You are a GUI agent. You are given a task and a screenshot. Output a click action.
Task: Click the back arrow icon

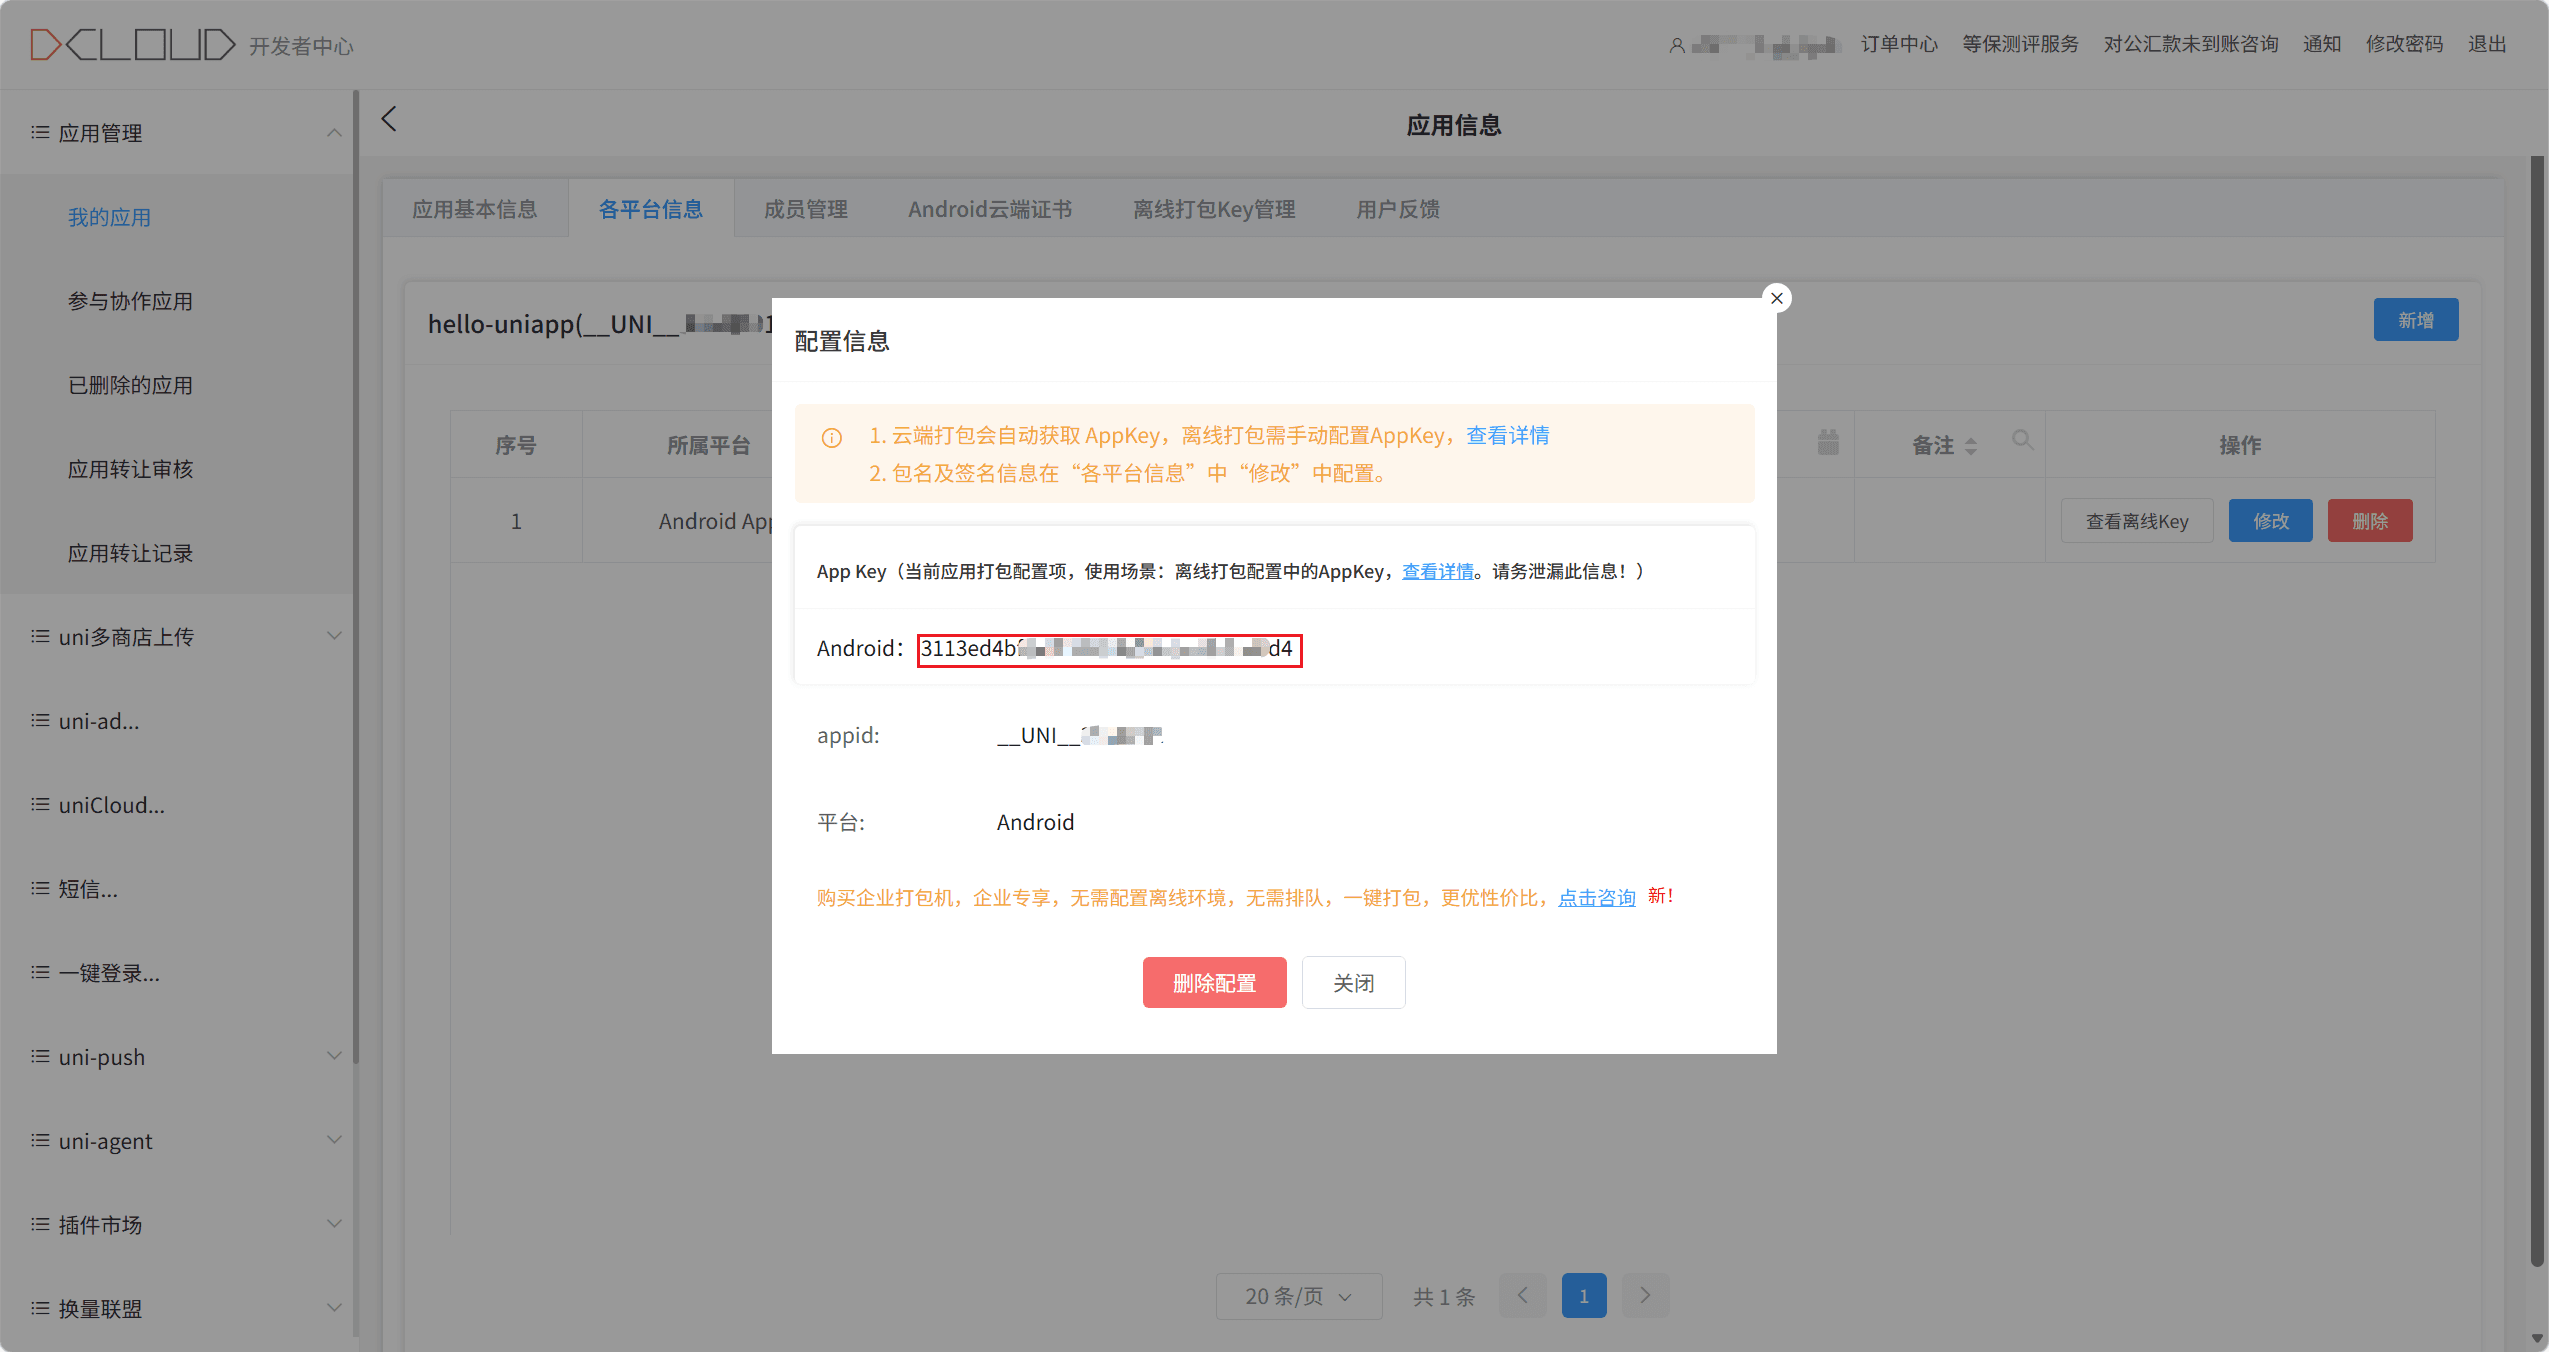[x=389, y=119]
